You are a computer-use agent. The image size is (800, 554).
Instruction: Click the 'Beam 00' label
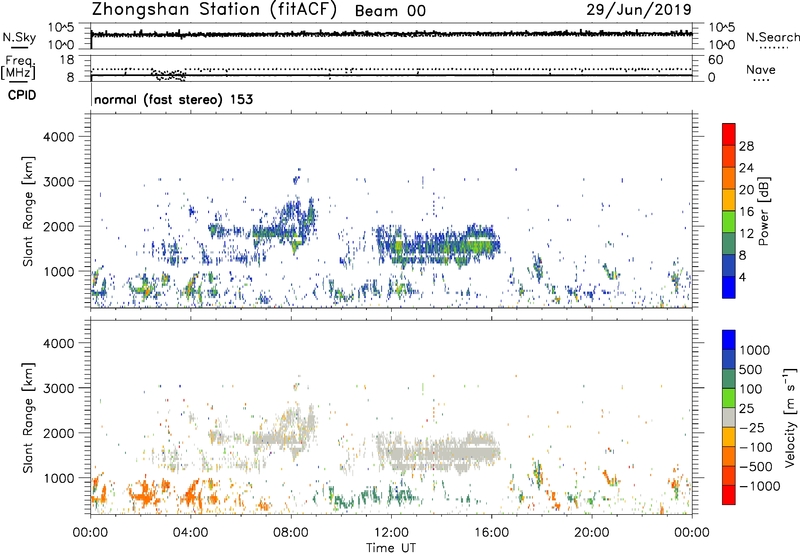pos(390,11)
